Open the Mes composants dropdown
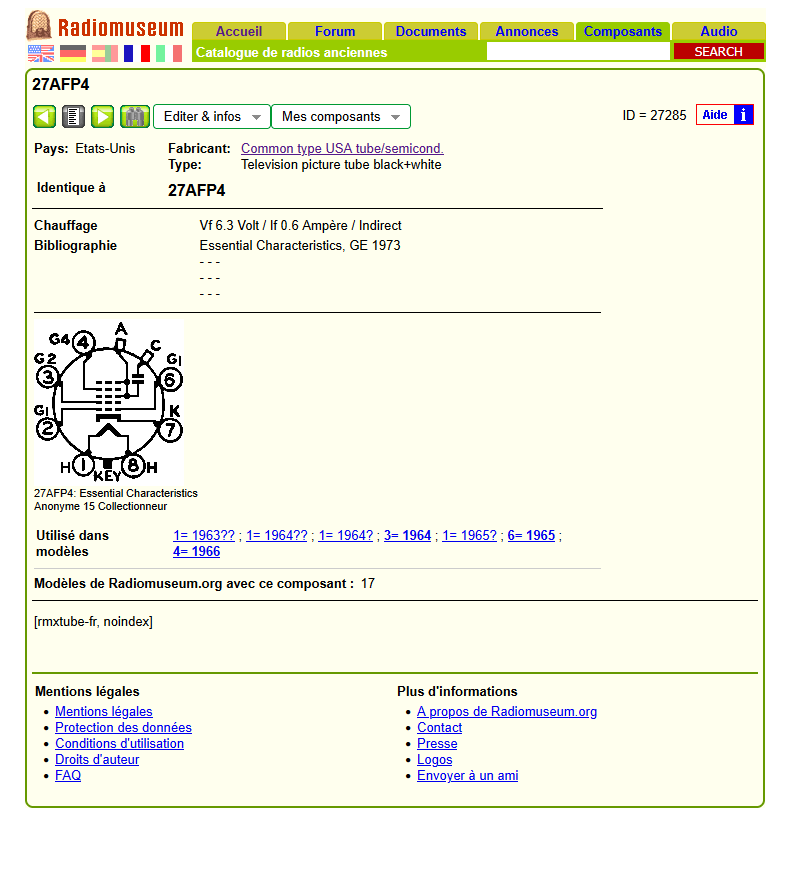 tap(340, 117)
